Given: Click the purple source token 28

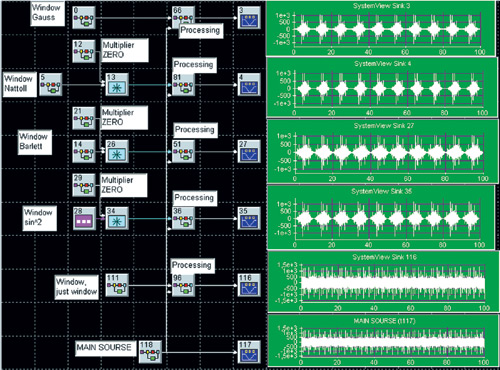Looking at the screenshot, I should coord(84,218).
